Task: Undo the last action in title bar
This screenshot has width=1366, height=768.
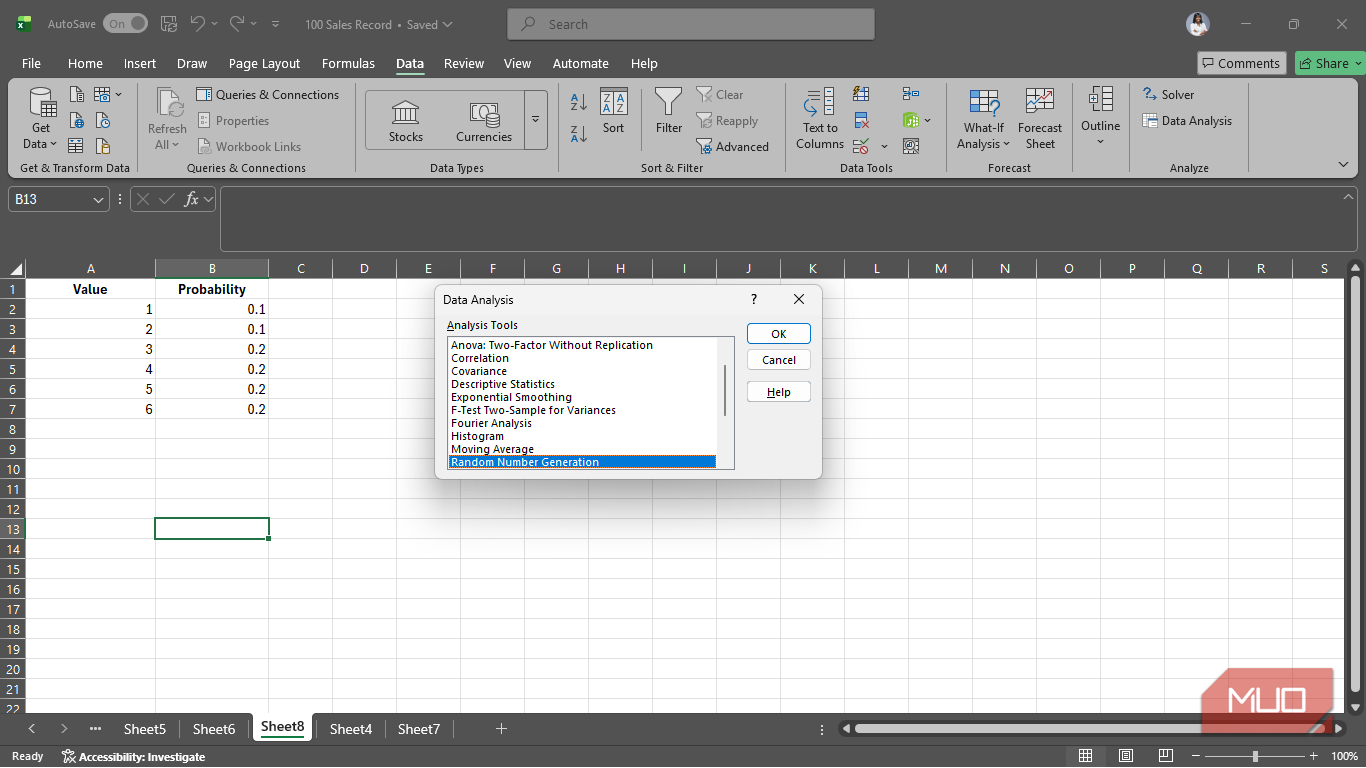Action: pos(198,24)
